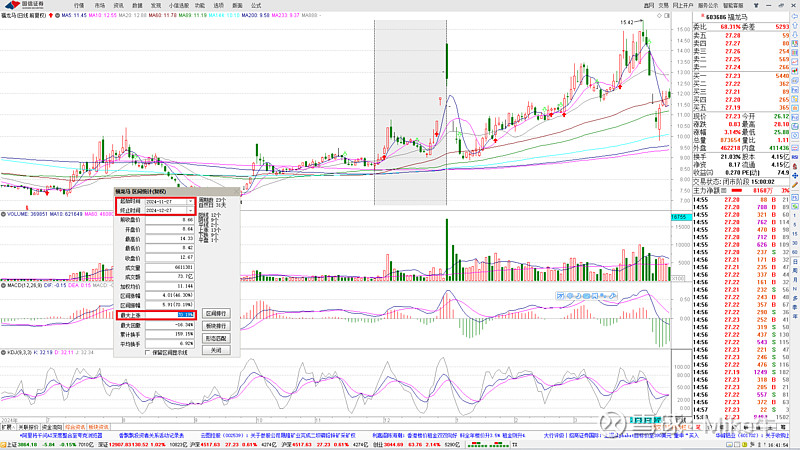Click the back arrow icon in right sidebar
The width and height of the screenshot is (800, 450).
(x=795, y=16)
